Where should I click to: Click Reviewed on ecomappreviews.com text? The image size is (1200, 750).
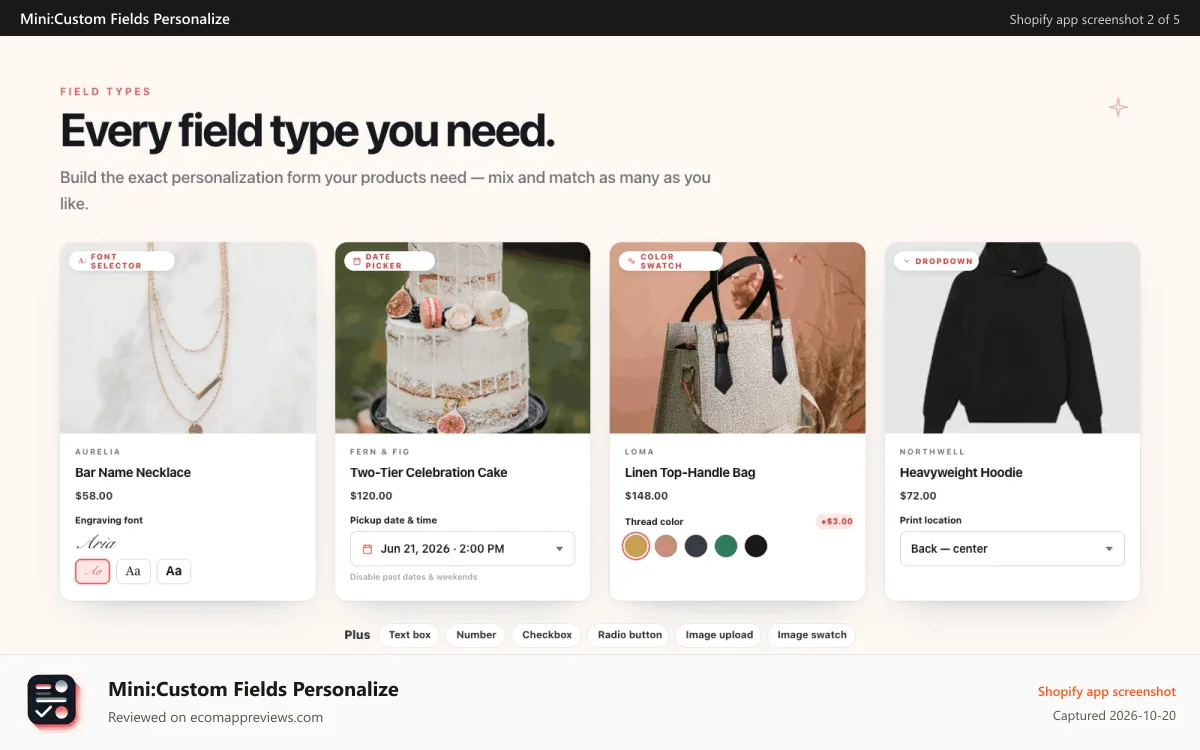click(216, 717)
